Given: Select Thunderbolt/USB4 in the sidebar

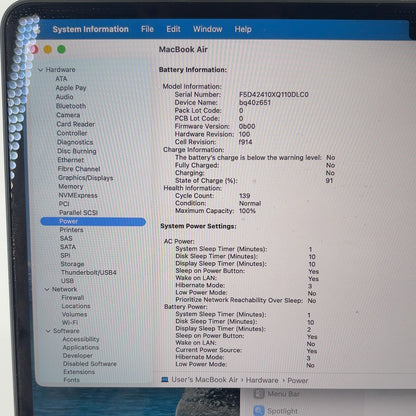Looking at the screenshot, I should 89,272.
